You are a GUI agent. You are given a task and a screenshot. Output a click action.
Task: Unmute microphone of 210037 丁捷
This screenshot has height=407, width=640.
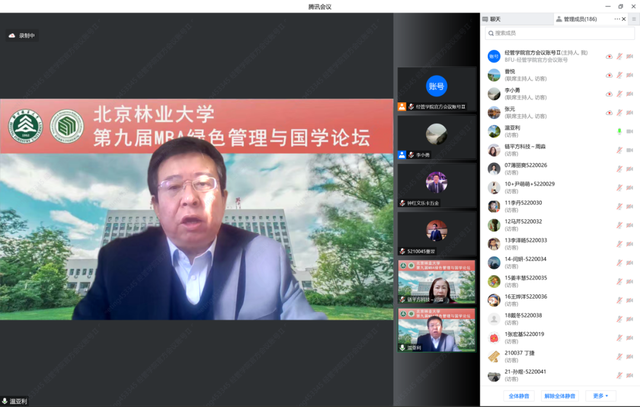619,357
